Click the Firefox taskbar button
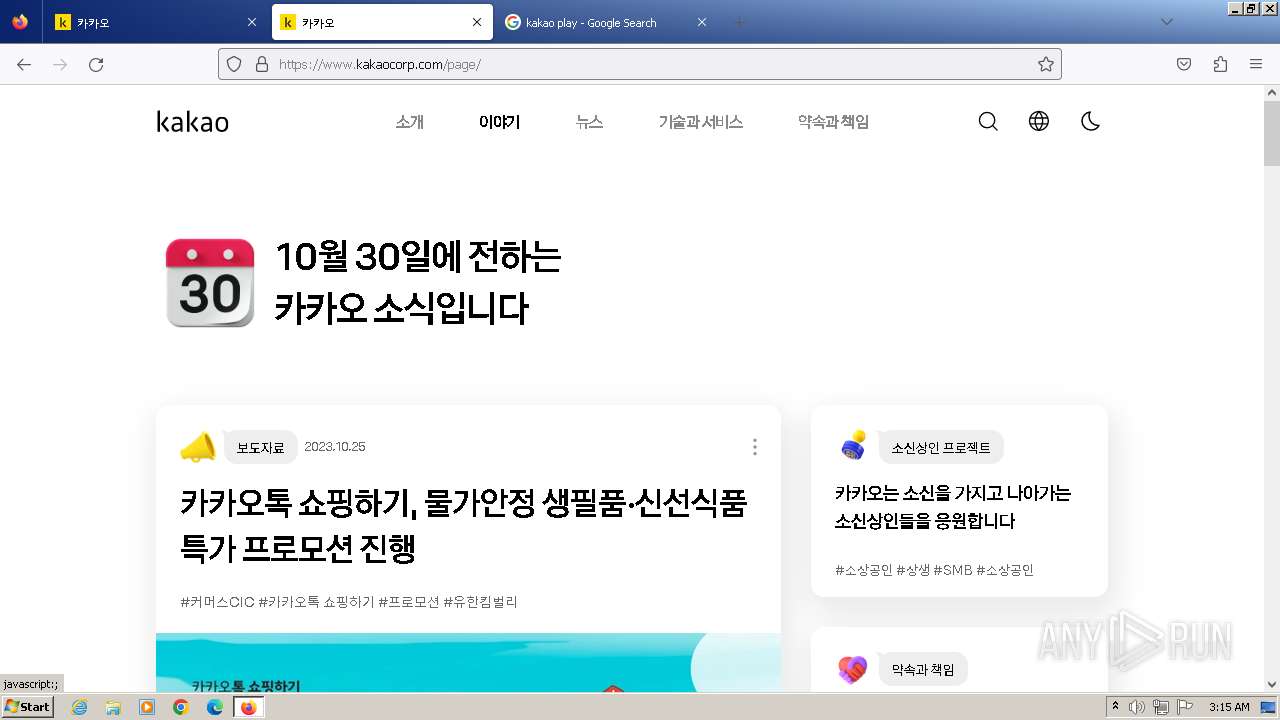Image resolution: width=1280 pixels, height=720 pixels. (248, 707)
